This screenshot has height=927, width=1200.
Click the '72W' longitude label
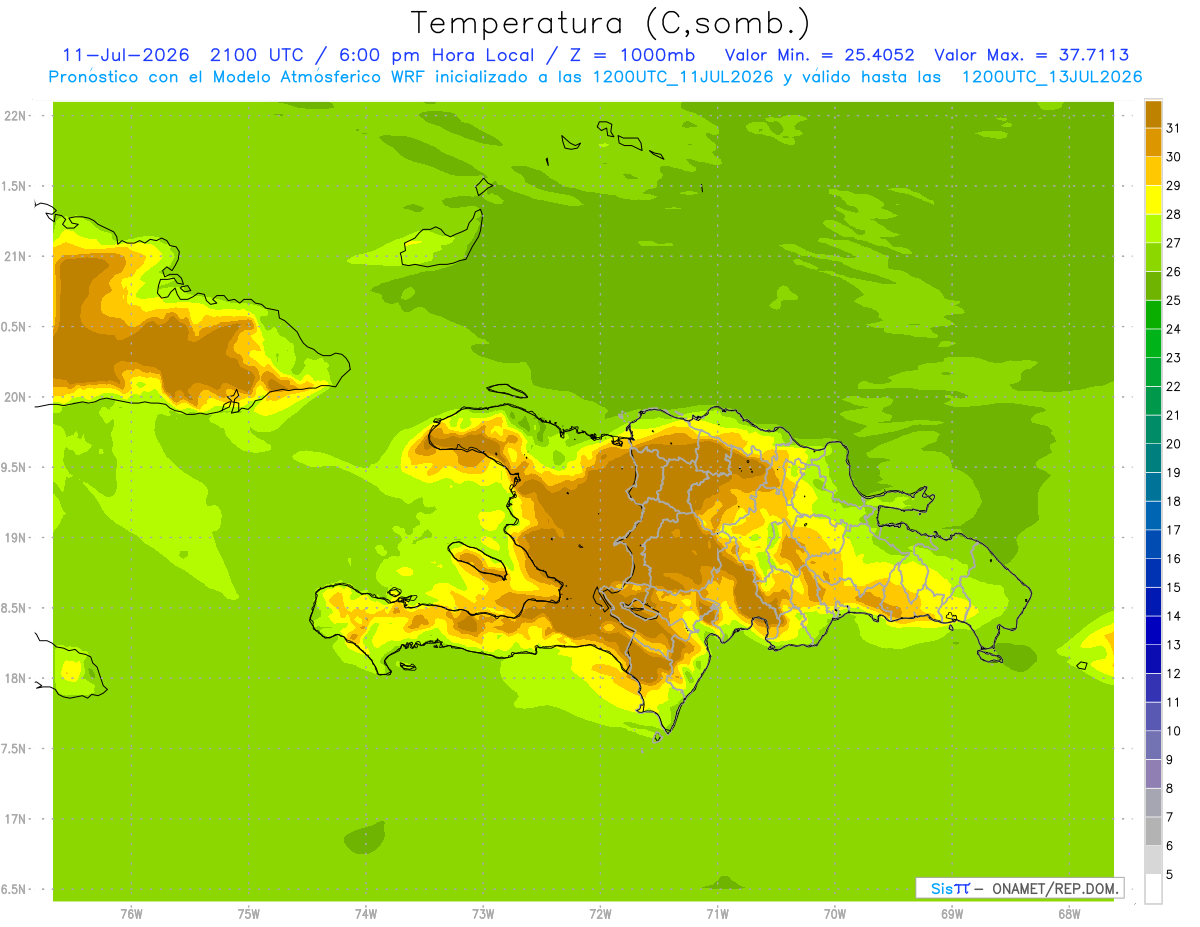tap(601, 914)
